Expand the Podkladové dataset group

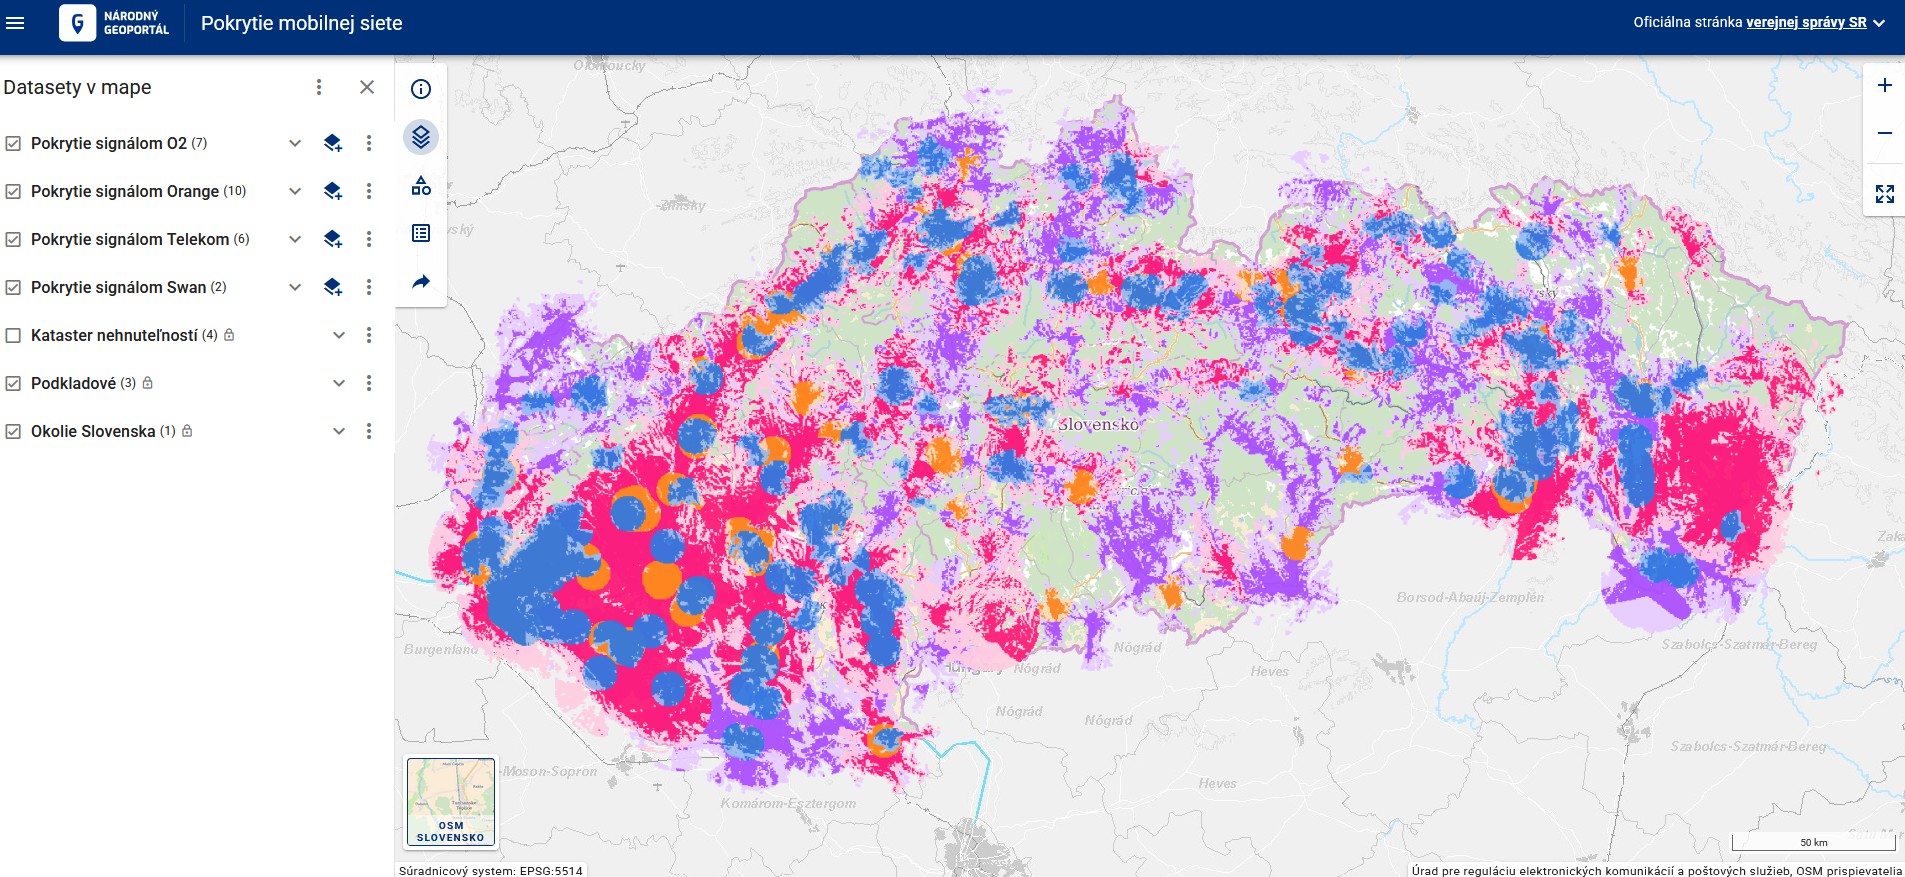[x=339, y=383]
